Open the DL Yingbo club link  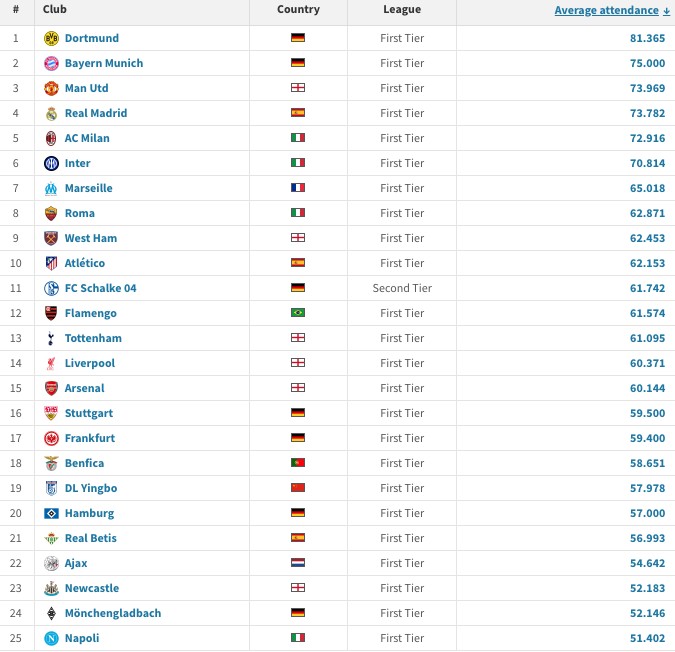(90, 488)
